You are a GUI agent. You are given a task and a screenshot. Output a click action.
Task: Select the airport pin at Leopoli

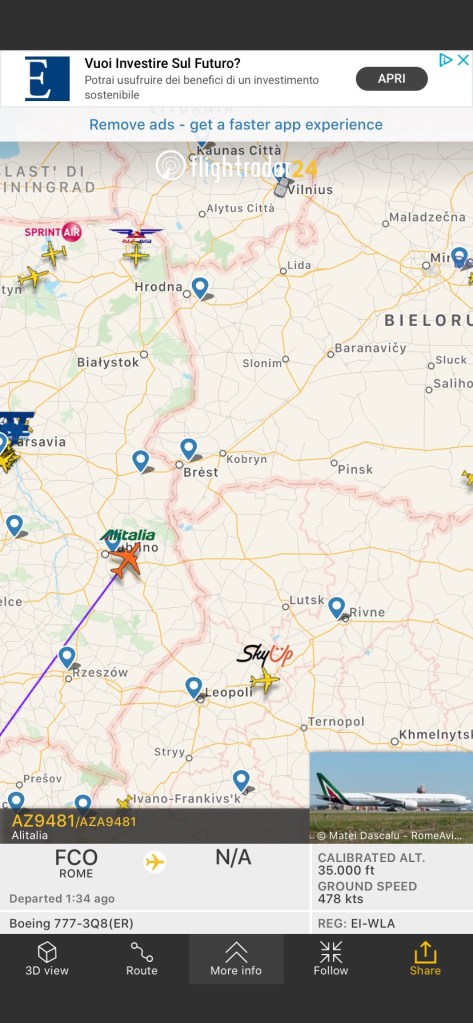pyautogui.click(x=194, y=688)
